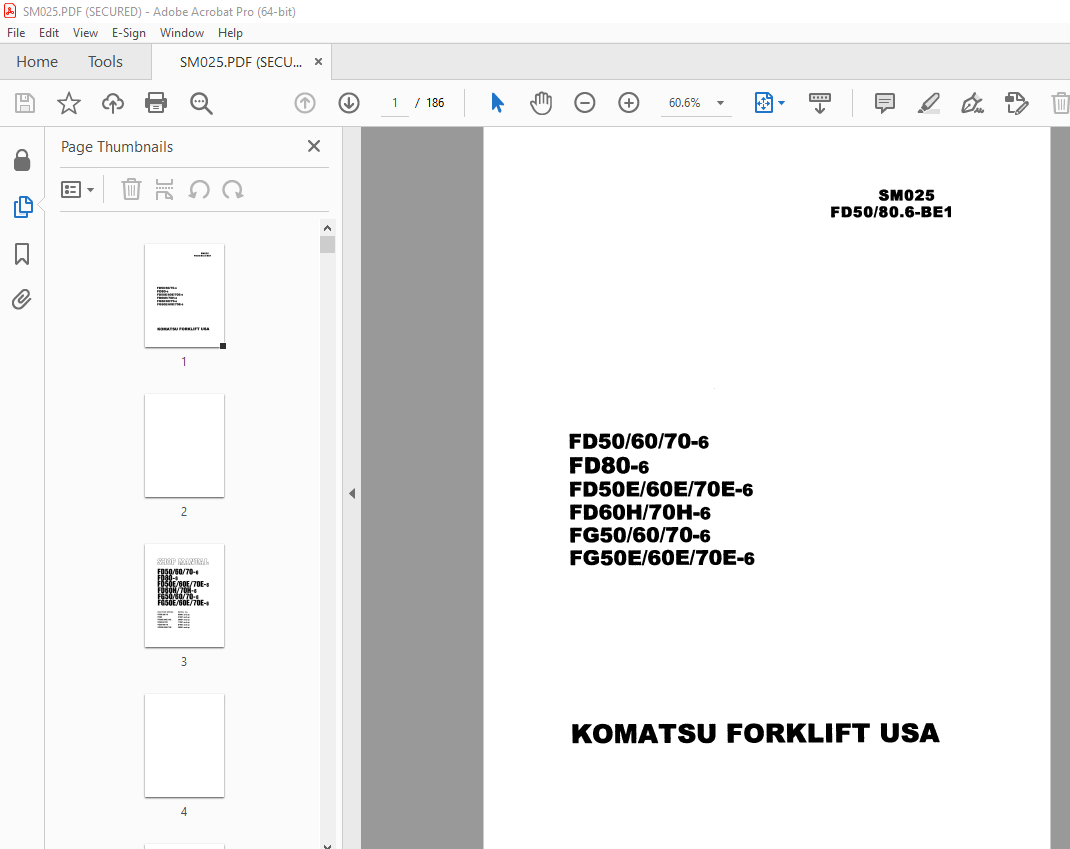Delete selected thumbnail pages
Image resolution: width=1070 pixels, height=849 pixels.
(x=131, y=189)
